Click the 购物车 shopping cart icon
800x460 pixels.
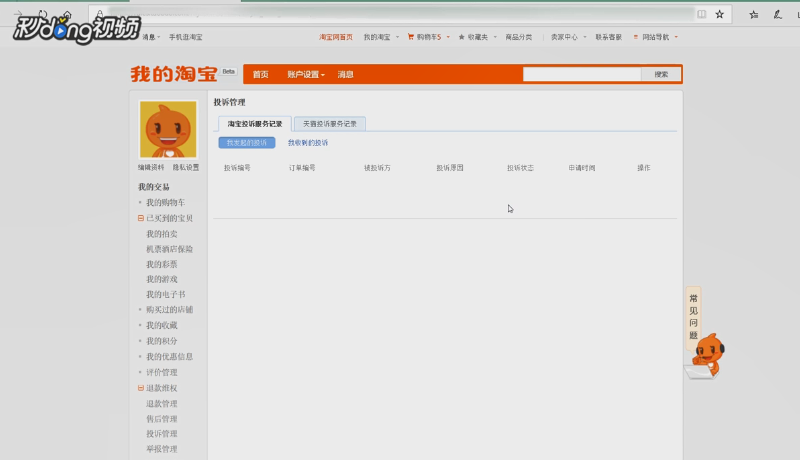coord(411,37)
